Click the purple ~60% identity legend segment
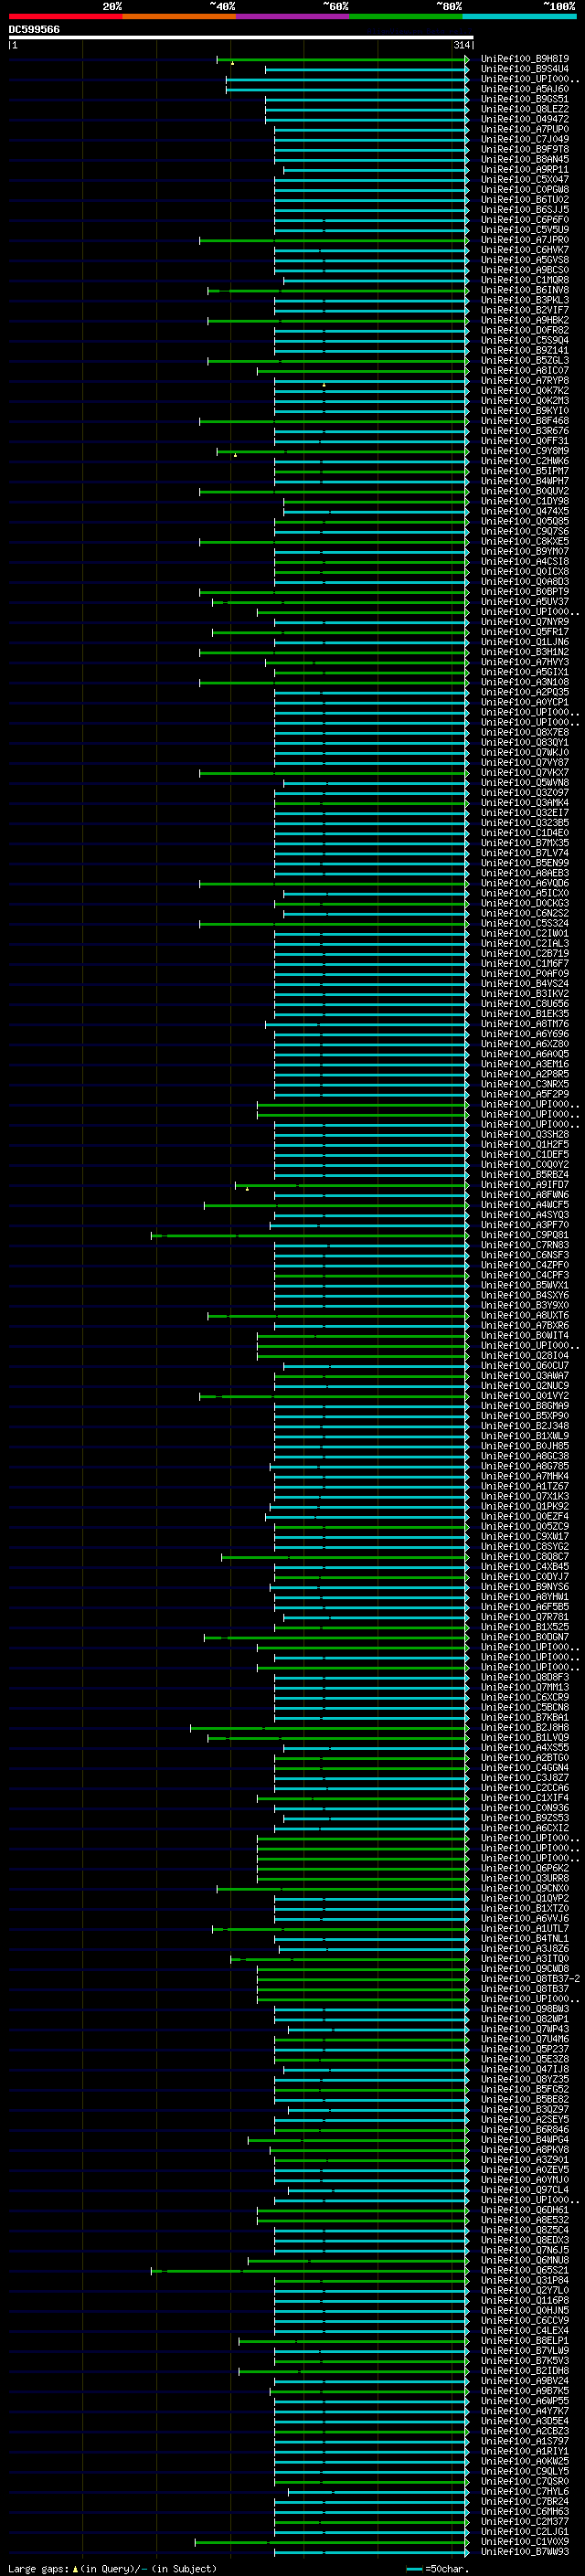Image resolution: width=585 pixels, height=2576 pixels. coord(292,16)
